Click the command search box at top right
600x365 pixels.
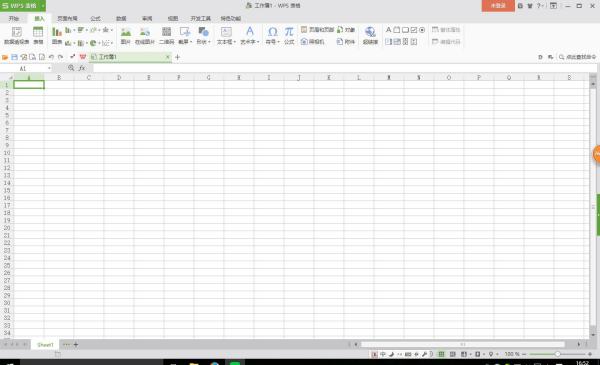point(577,57)
